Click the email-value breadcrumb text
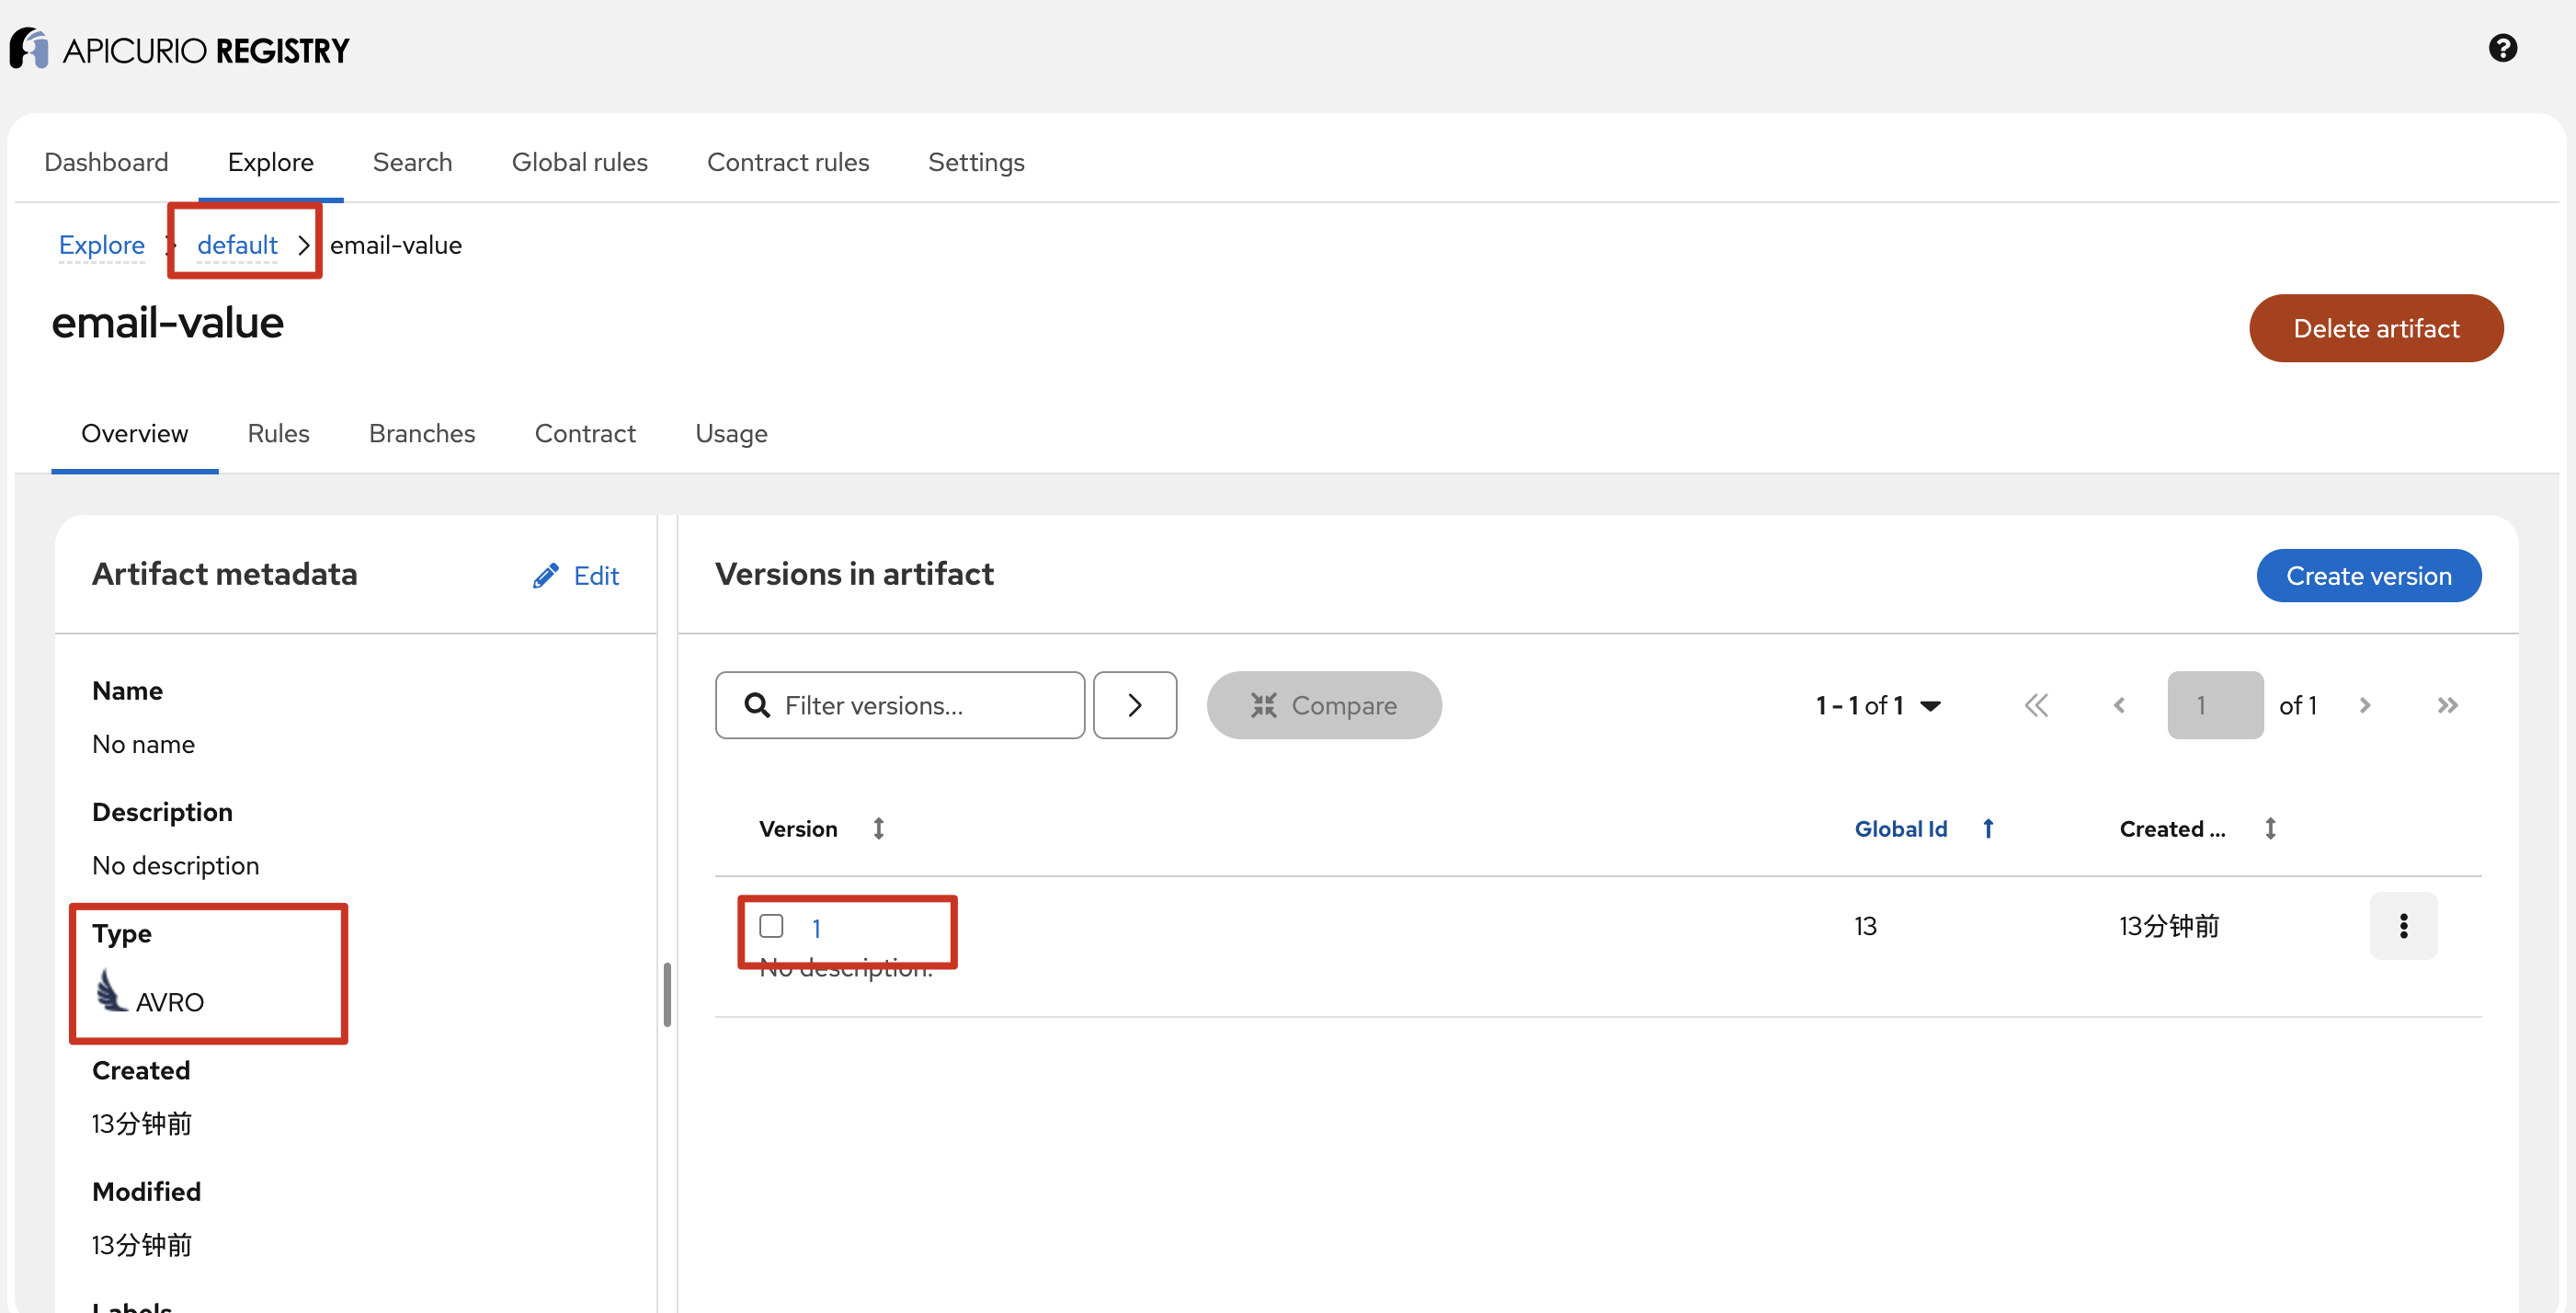 pyautogui.click(x=395, y=245)
